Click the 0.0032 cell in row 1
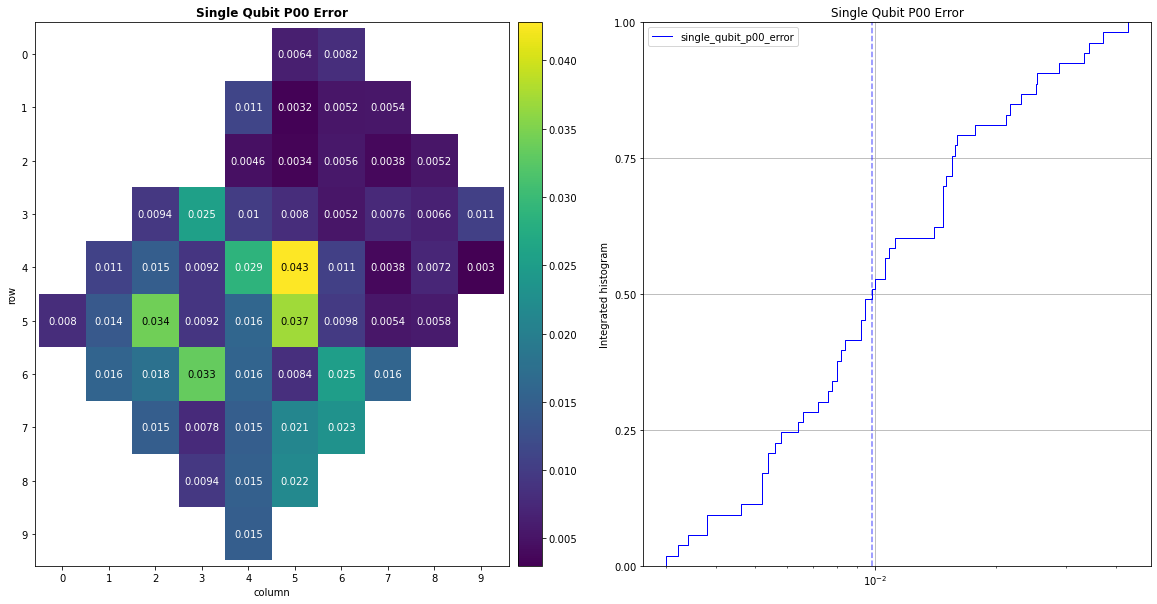The width and height of the screenshot is (1157, 604). (295, 107)
